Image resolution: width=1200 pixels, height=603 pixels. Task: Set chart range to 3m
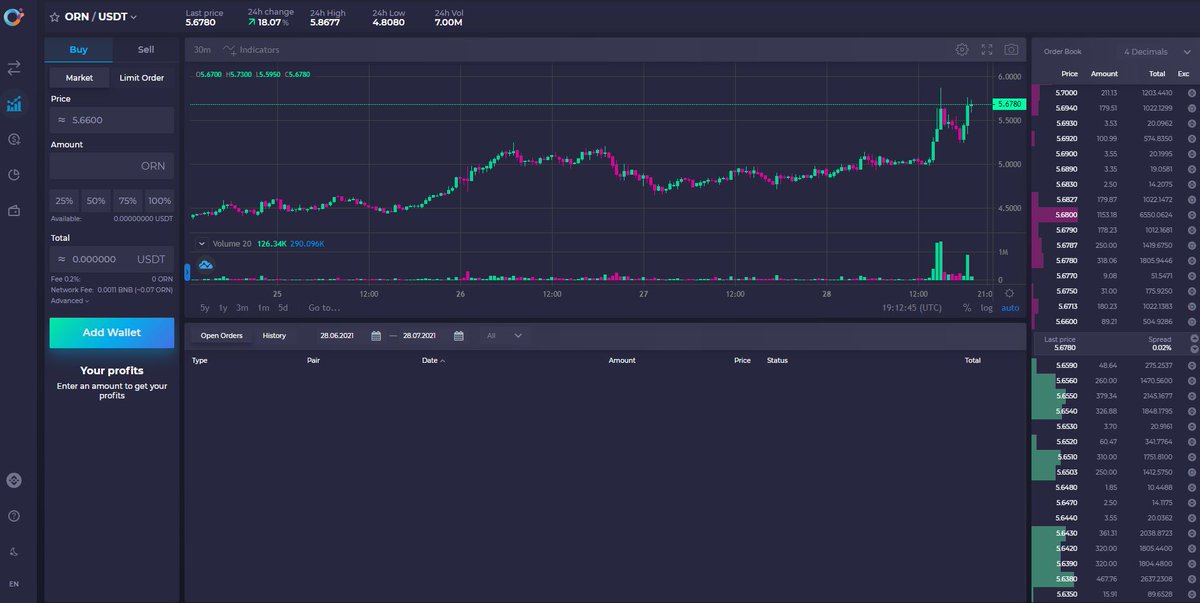[242, 308]
